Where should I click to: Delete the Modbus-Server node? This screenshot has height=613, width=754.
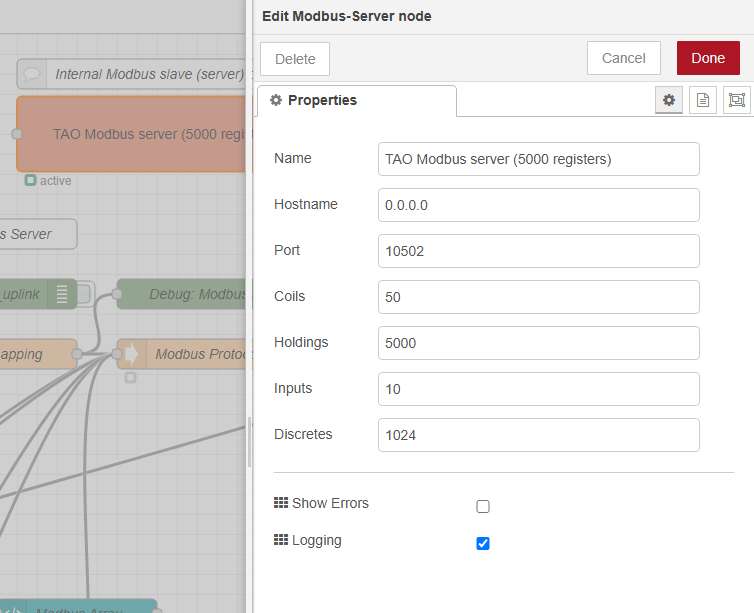(x=295, y=59)
